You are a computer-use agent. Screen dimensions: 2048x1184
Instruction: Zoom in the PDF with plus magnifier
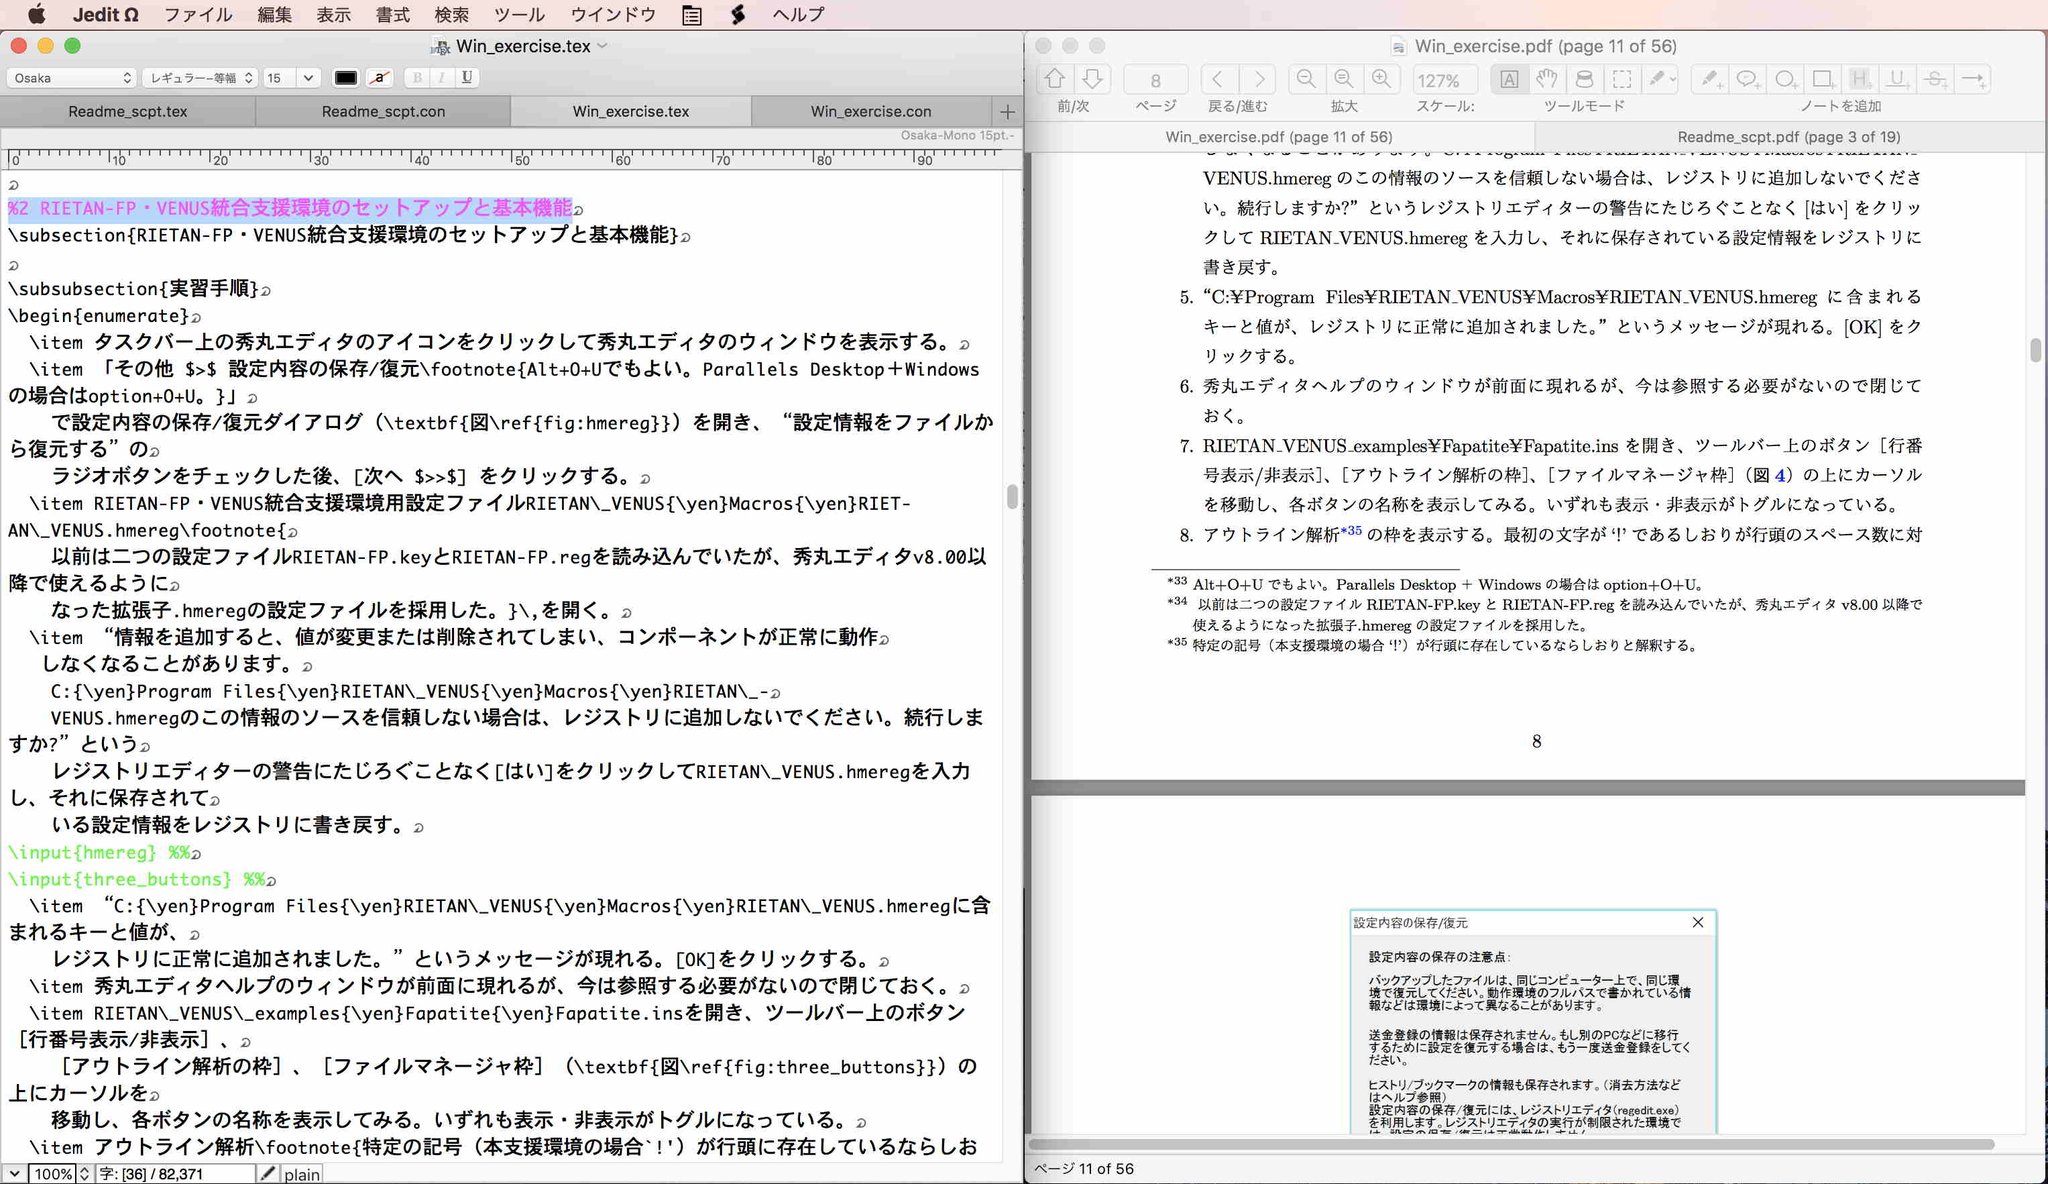[1382, 79]
